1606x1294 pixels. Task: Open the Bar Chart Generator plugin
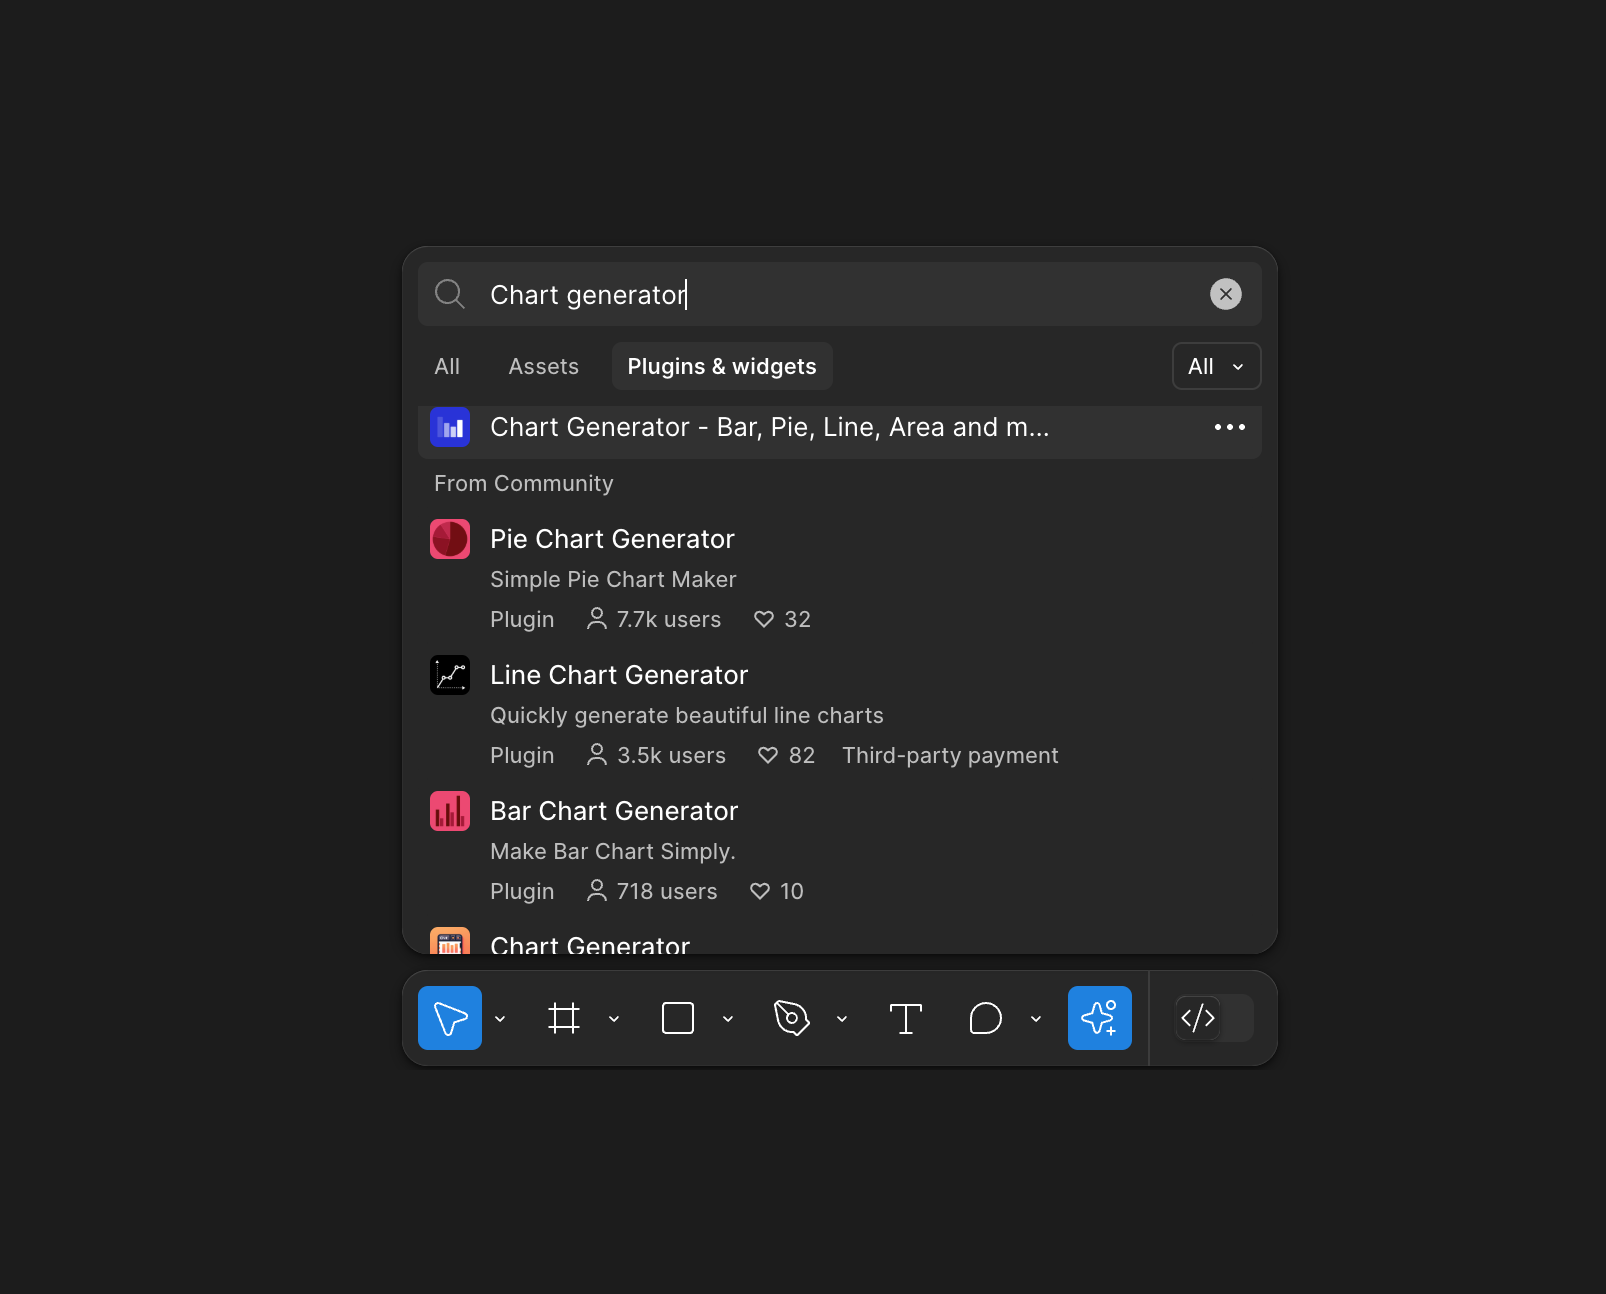tap(614, 811)
